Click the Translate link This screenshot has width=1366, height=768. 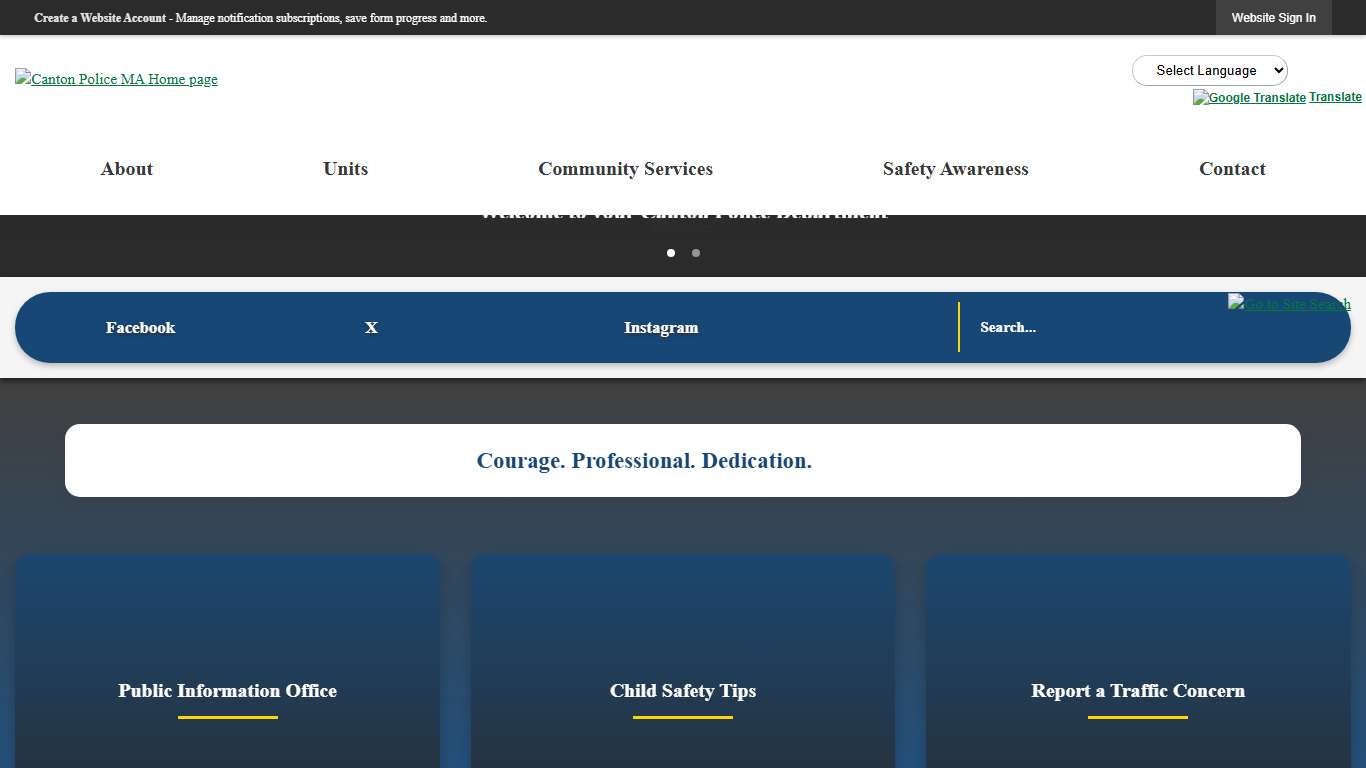coord(1335,96)
